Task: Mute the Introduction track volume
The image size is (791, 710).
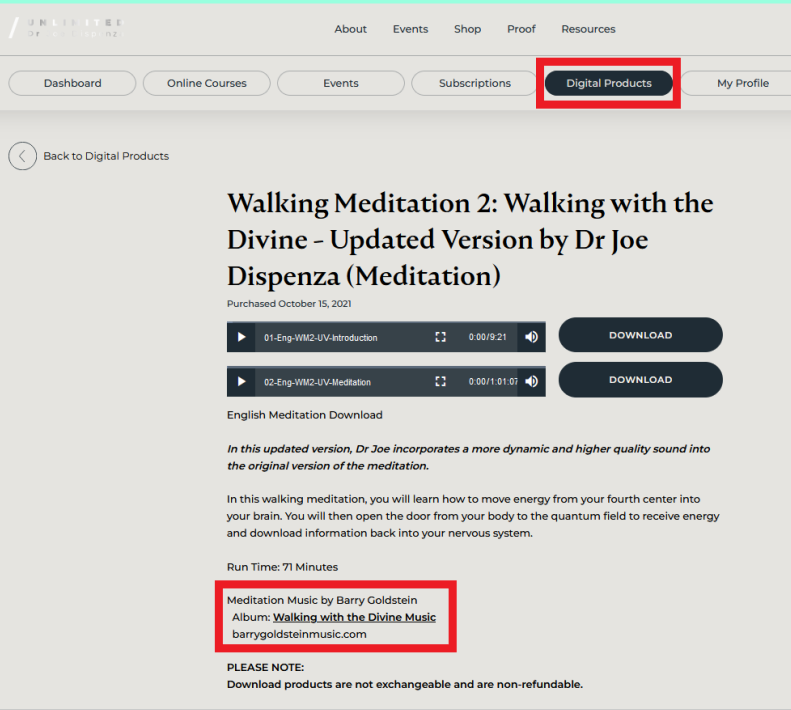Action: (x=531, y=337)
